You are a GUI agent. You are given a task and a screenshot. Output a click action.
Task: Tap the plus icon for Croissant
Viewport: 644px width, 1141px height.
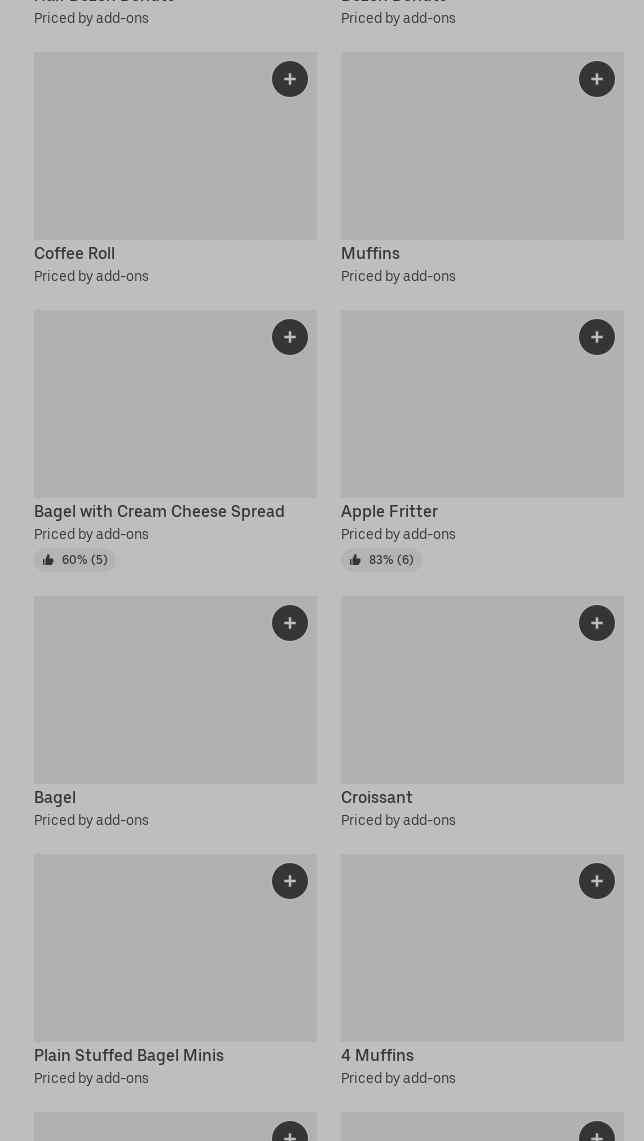597,623
